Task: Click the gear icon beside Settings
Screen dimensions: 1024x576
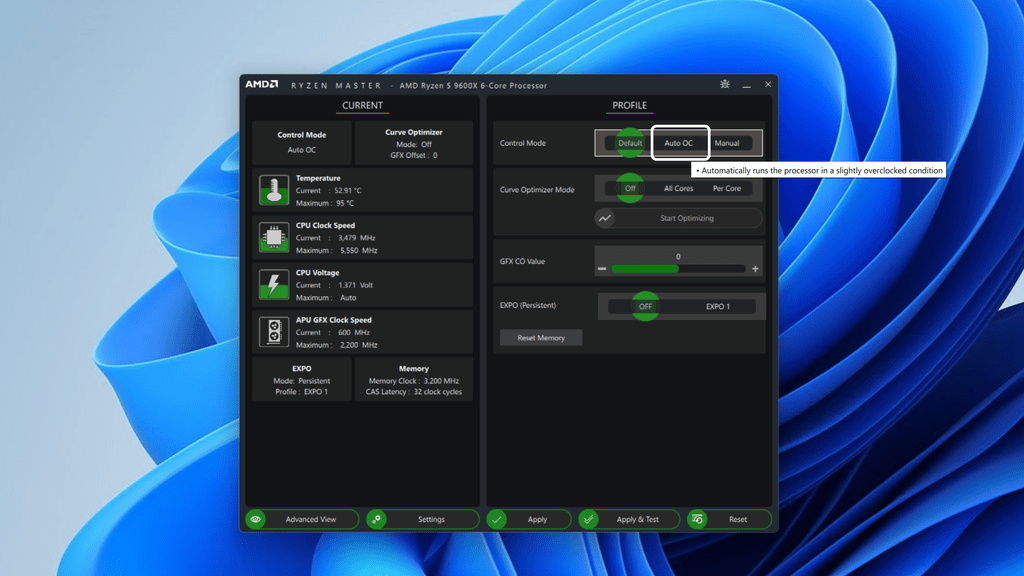Action: coord(376,519)
